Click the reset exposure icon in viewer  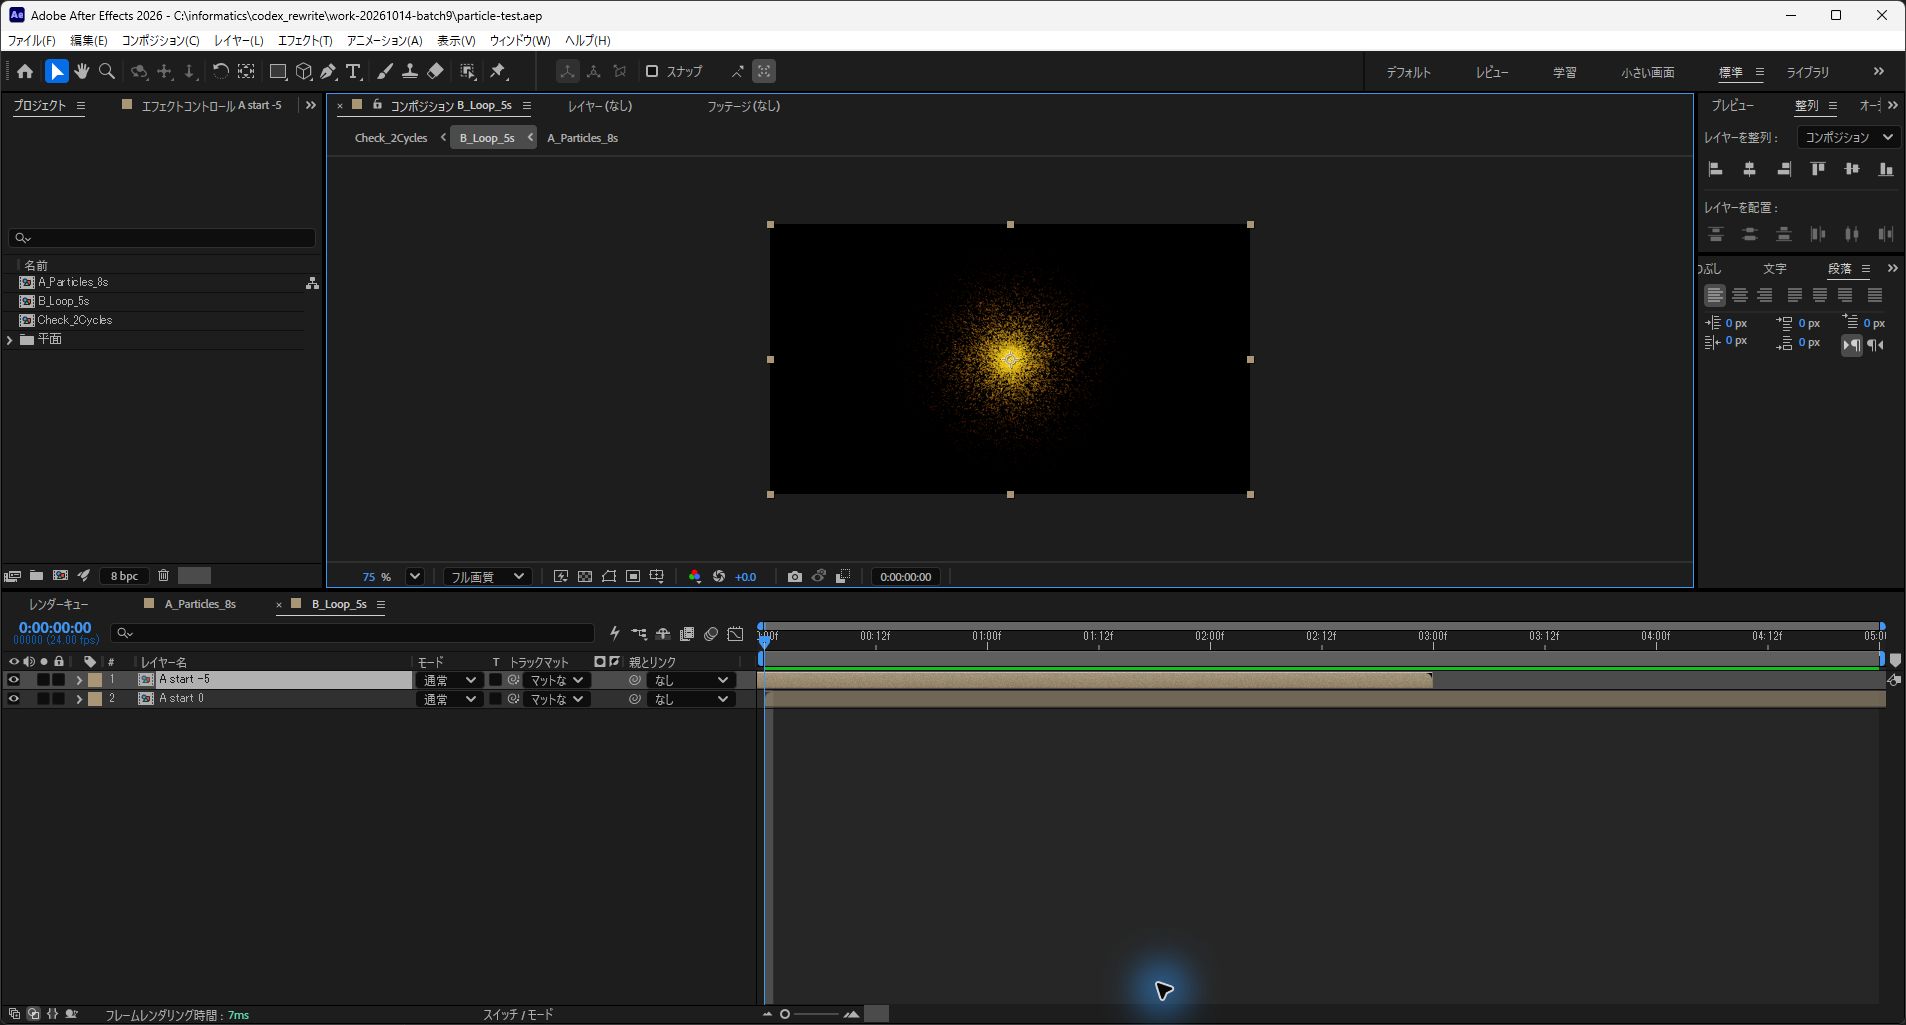[x=719, y=576]
